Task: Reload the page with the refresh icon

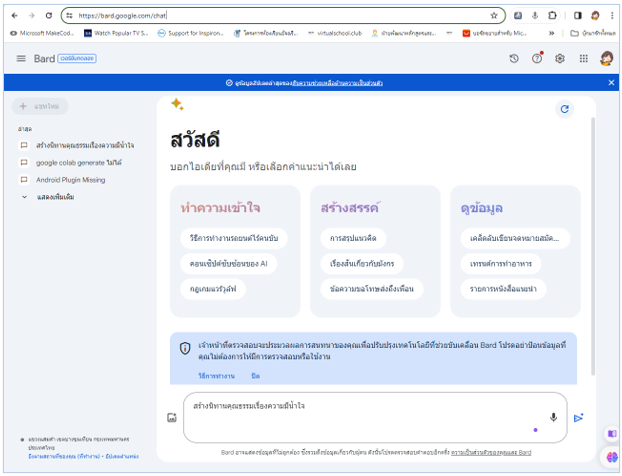Action: [49, 15]
